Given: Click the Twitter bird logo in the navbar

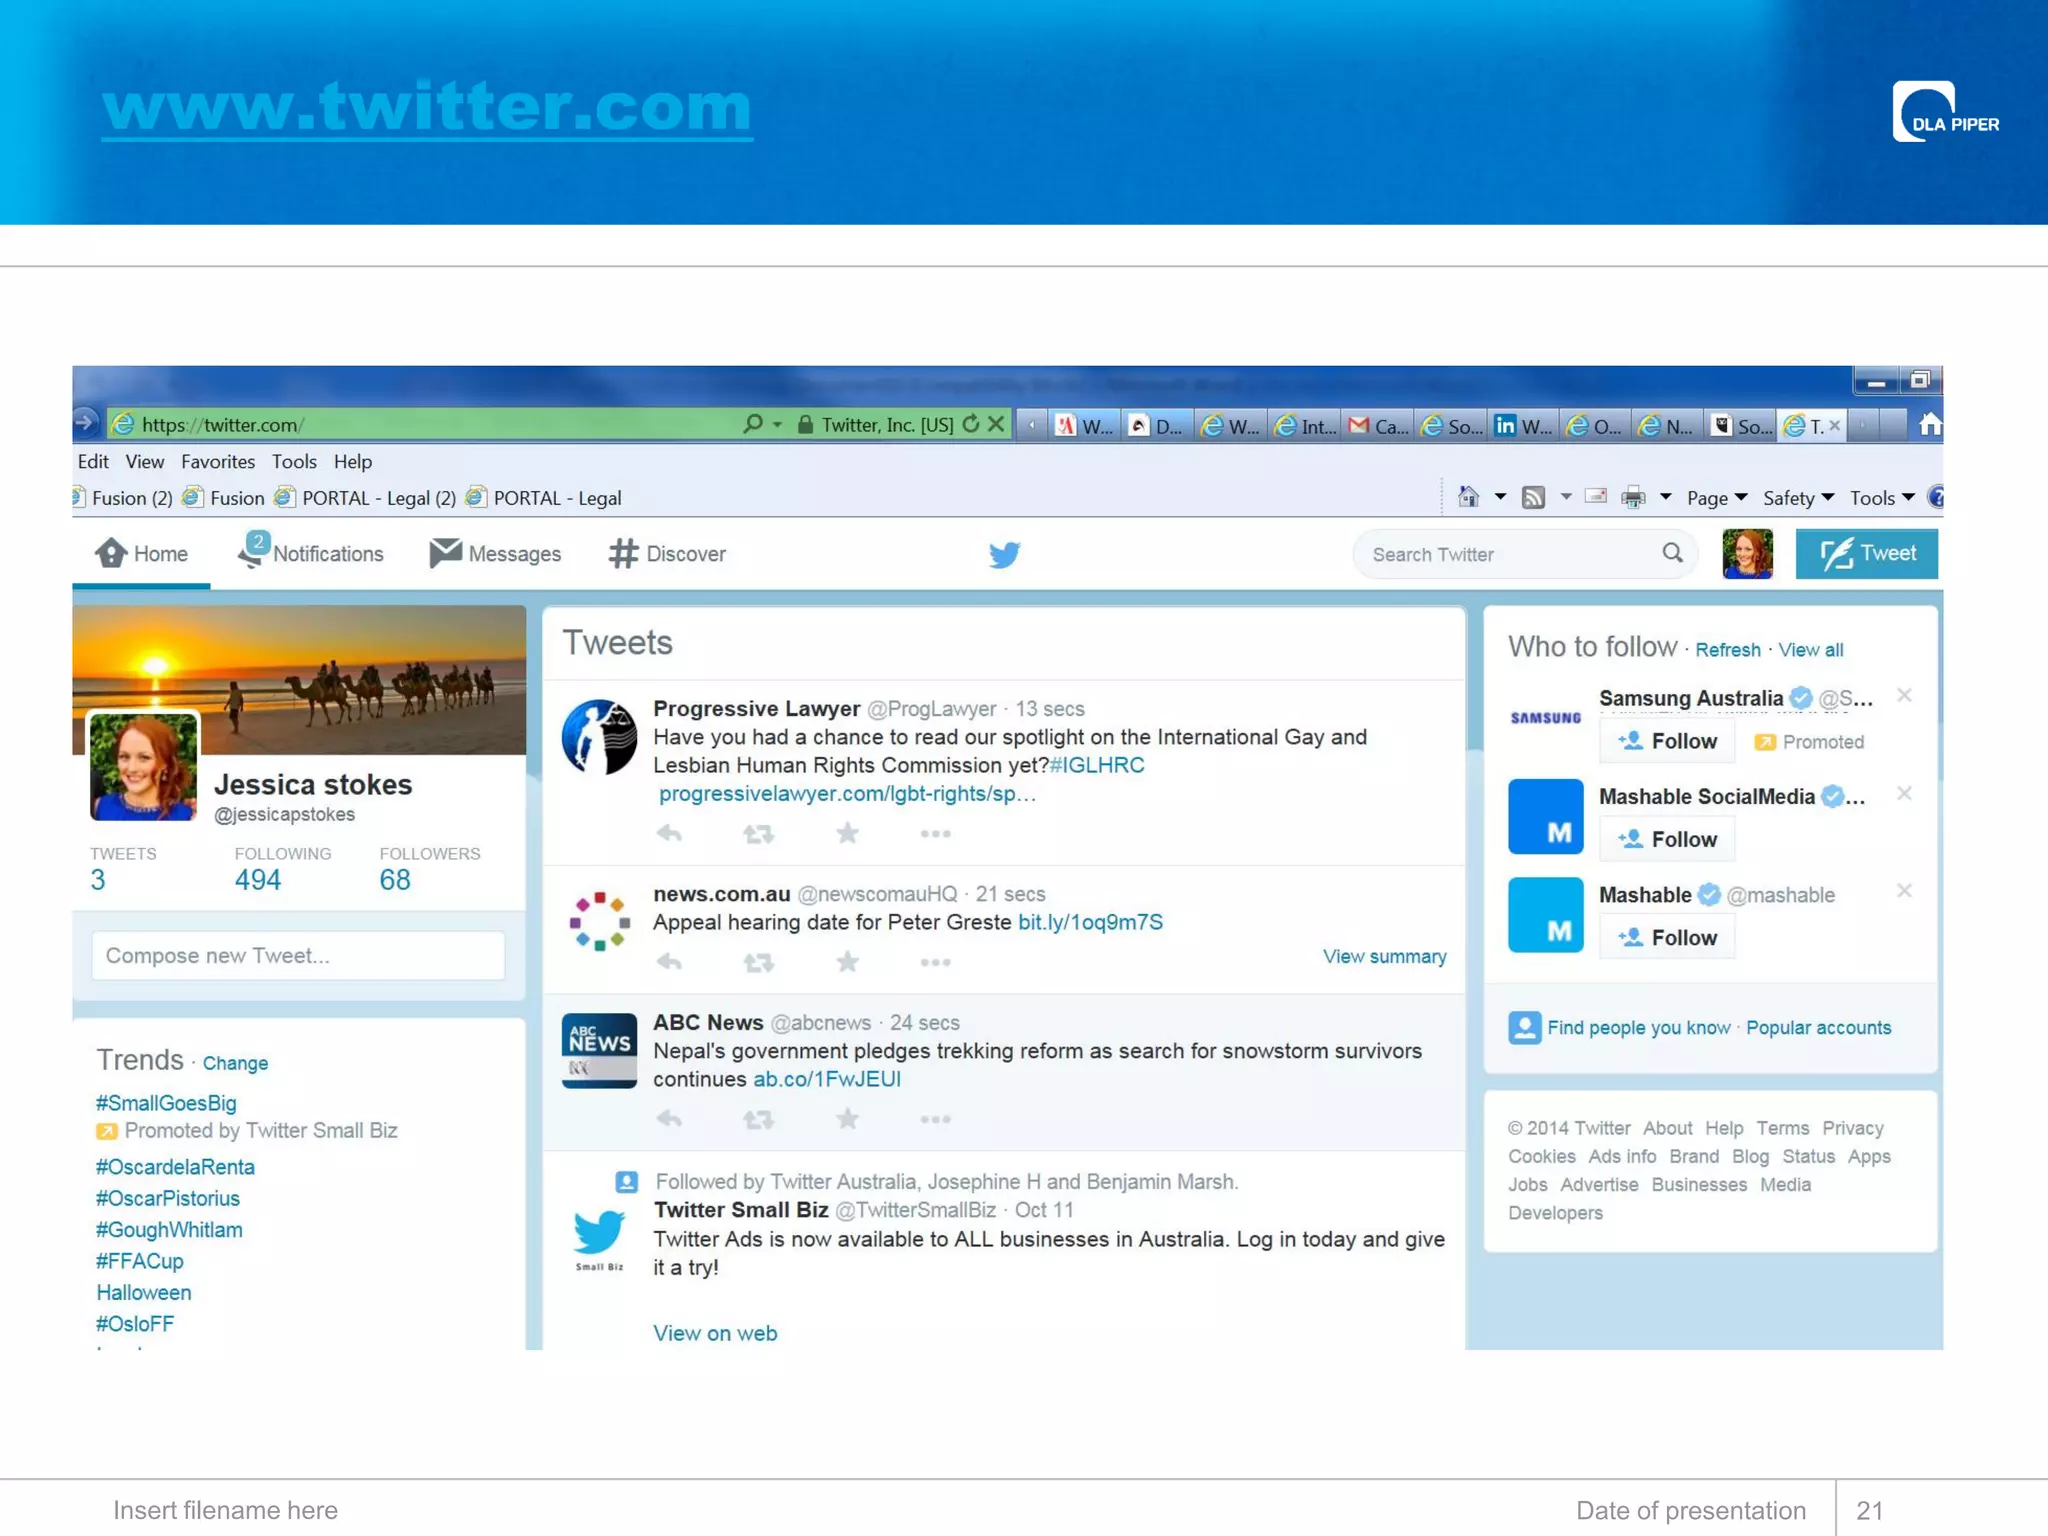Looking at the screenshot, I should [1004, 554].
